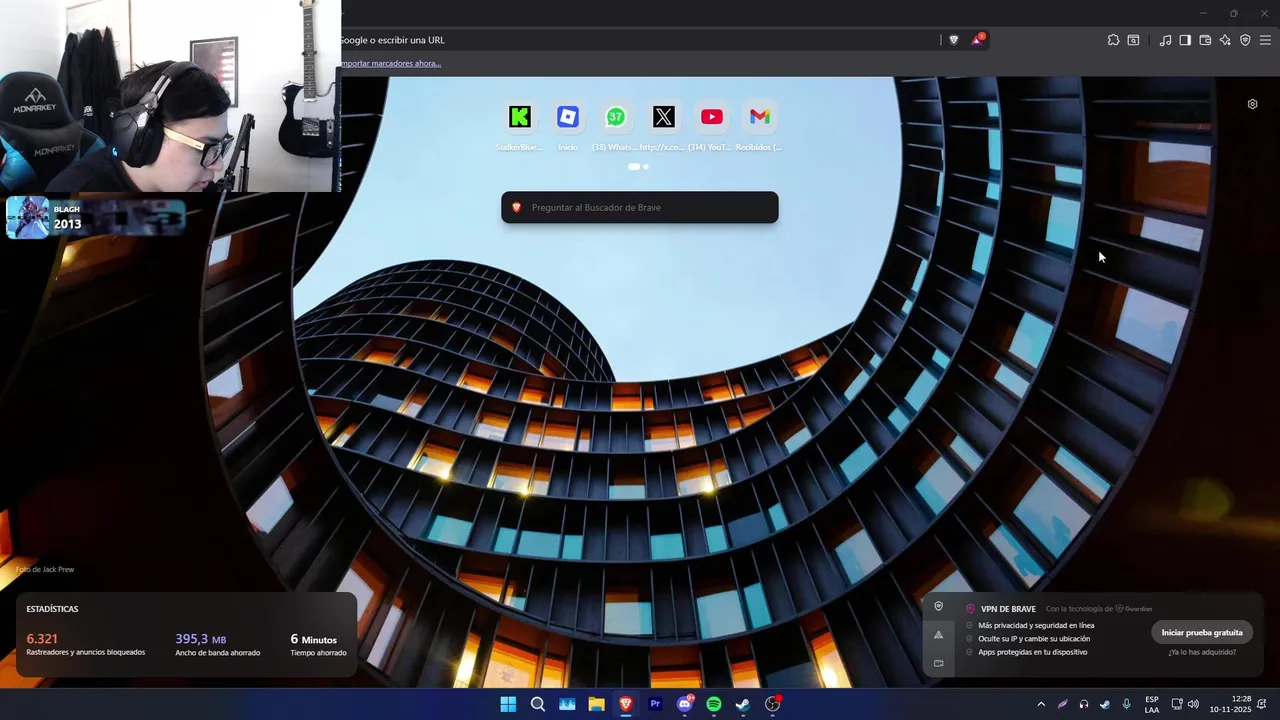Open Discord from taskbar
This screenshot has width=1280, height=720.
[685, 704]
